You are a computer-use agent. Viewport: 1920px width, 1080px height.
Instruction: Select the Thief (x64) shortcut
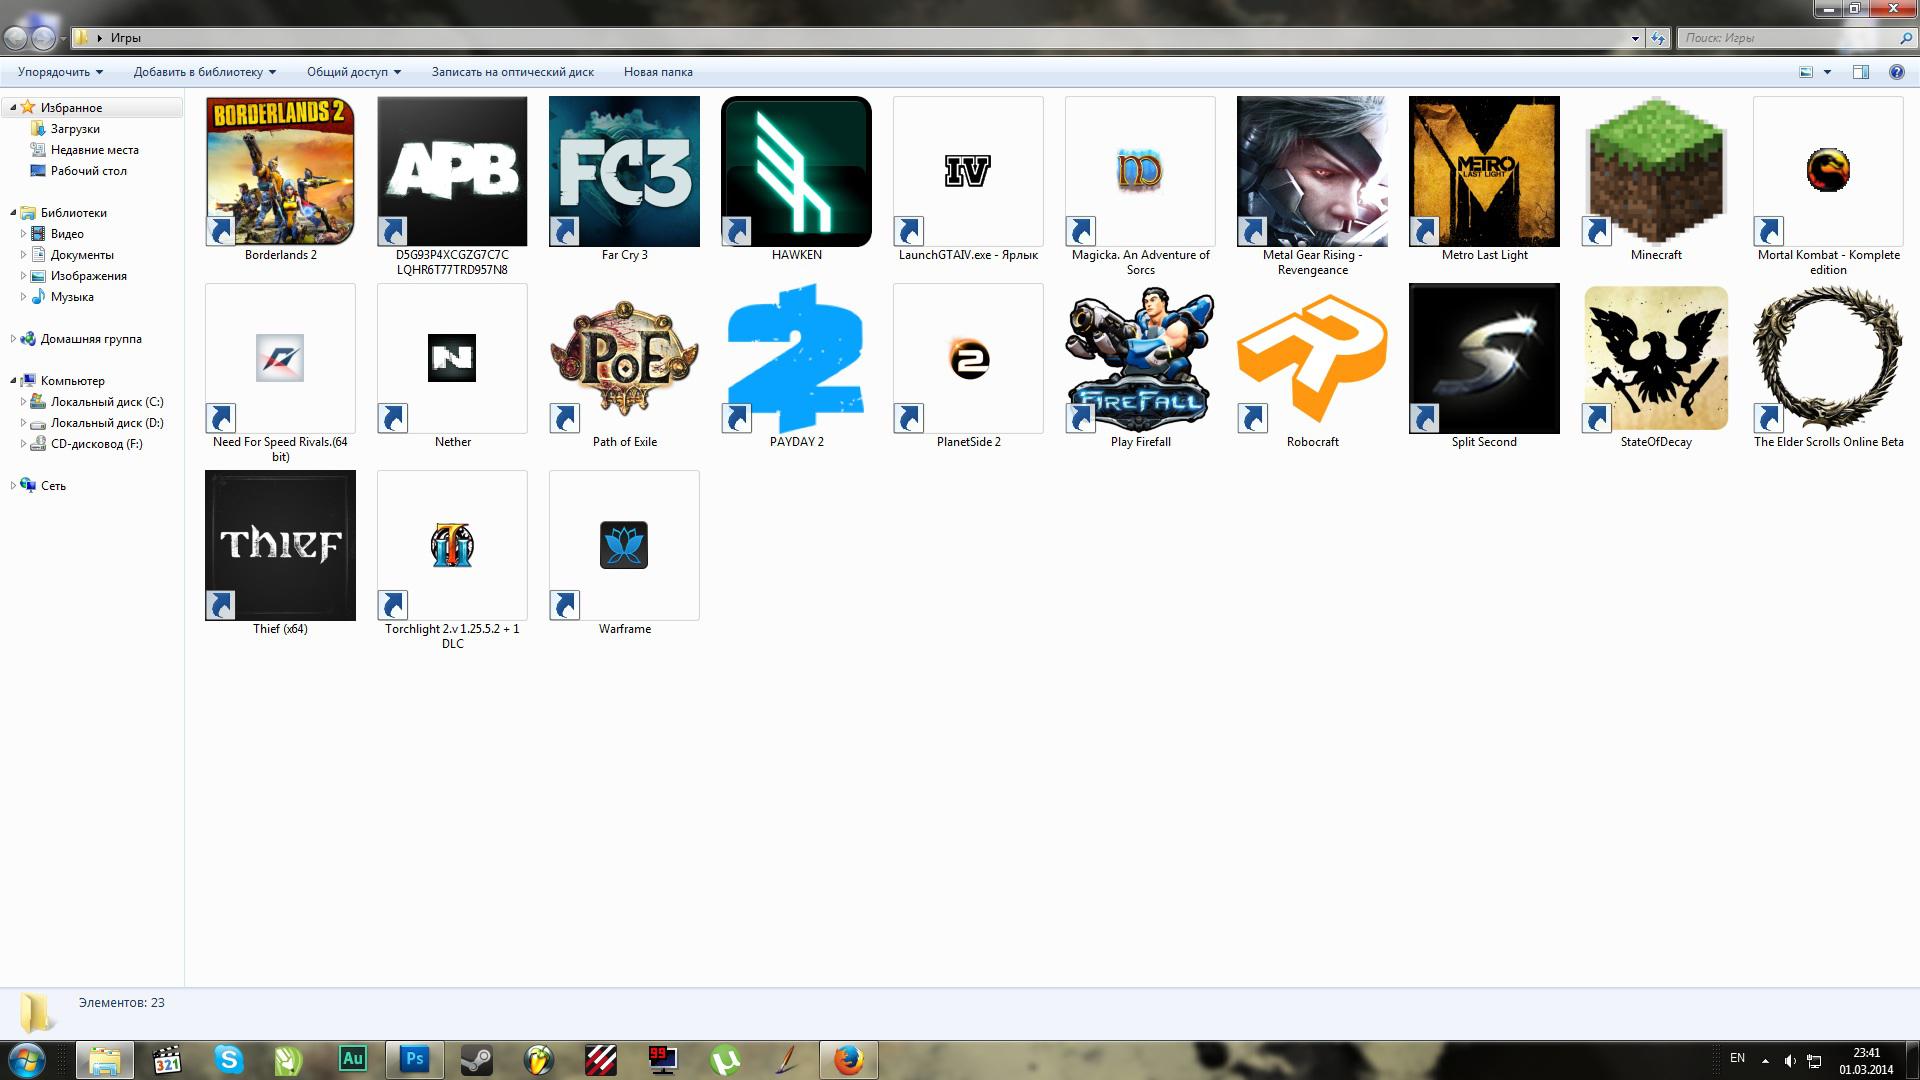280,545
